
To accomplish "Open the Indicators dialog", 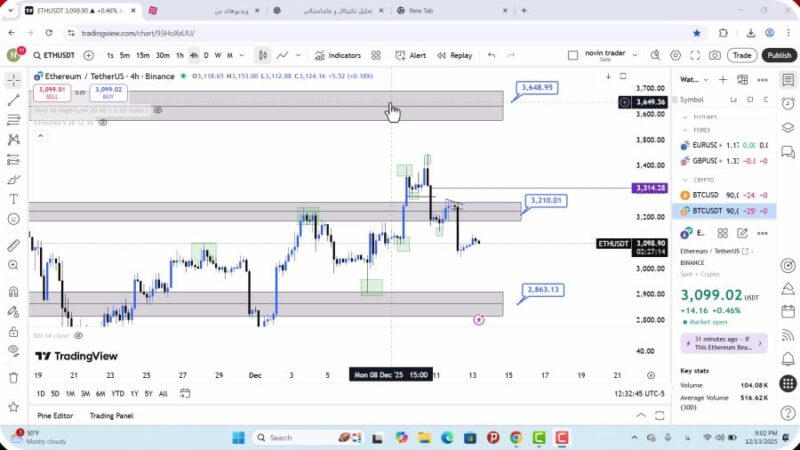I will 337,55.
